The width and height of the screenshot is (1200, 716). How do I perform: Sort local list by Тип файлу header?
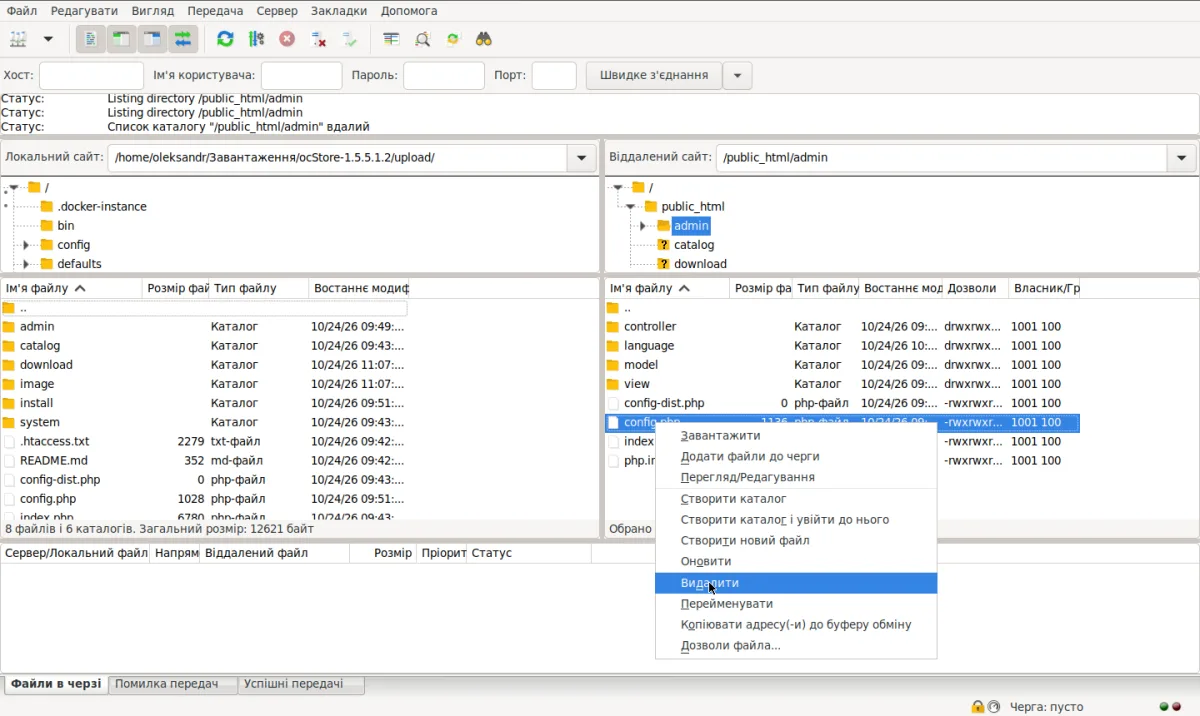[258, 288]
